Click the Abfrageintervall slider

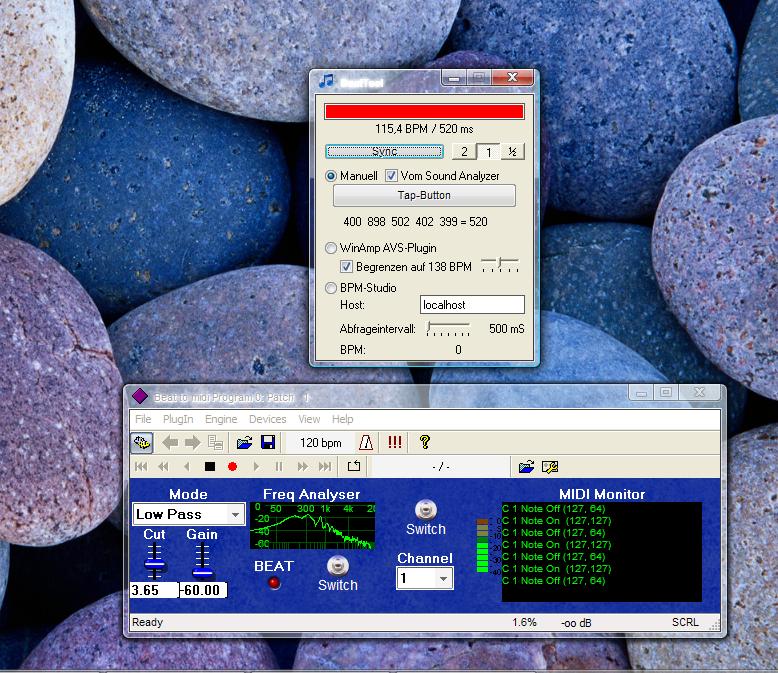448,329
